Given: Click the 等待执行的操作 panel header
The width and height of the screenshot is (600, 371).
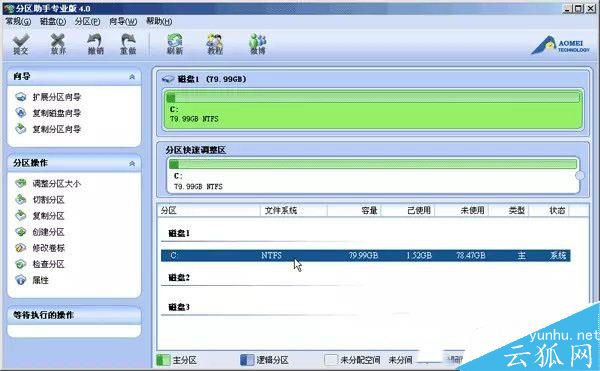Looking at the screenshot, I should point(74,315).
